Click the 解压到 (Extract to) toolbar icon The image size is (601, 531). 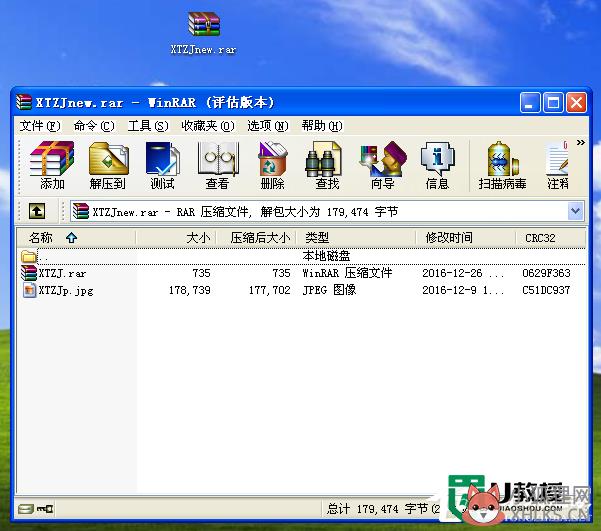point(108,165)
